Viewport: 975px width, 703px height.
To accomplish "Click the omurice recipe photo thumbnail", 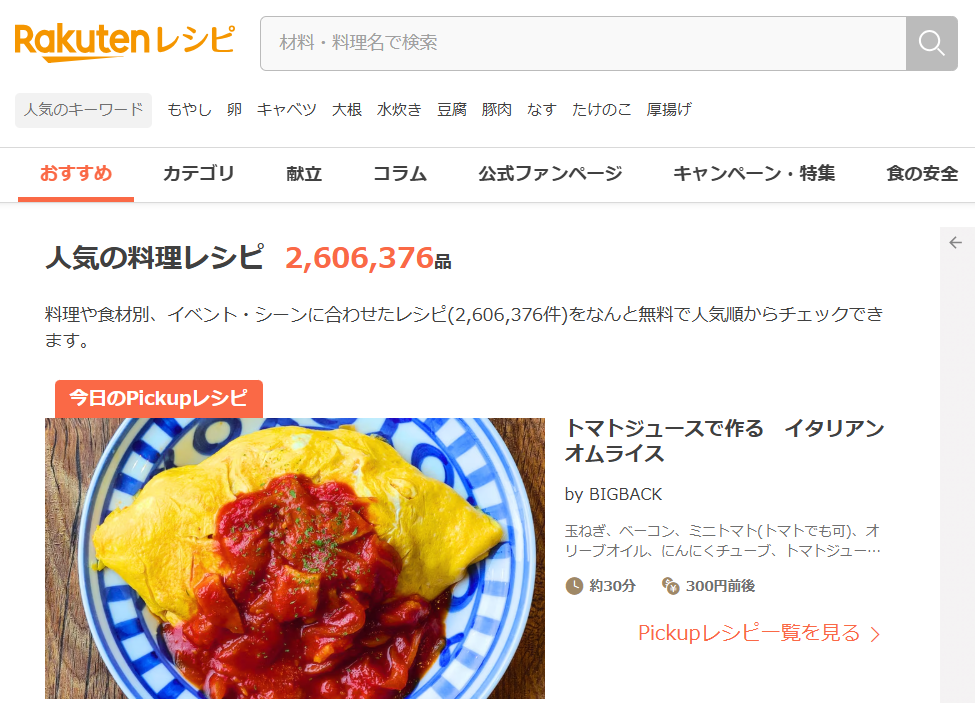I will [x=295, y=558].
